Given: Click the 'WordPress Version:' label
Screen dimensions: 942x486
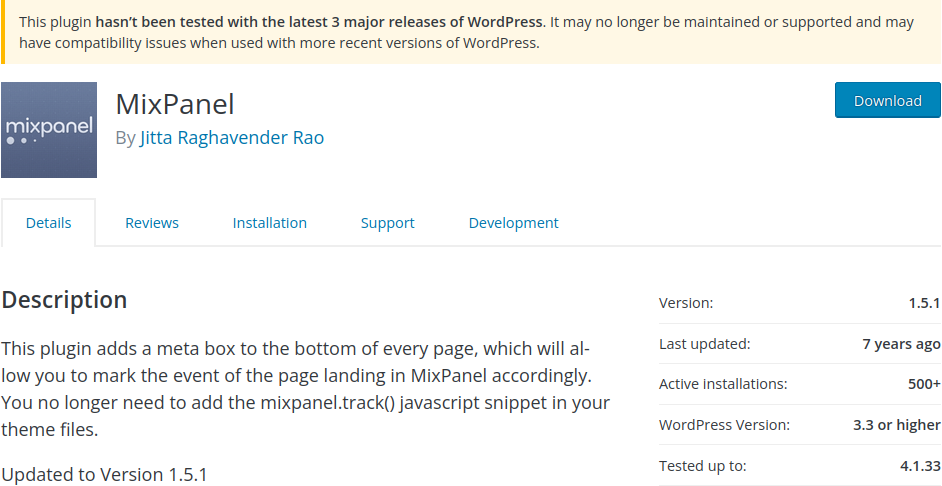Looking at the screenshot, I should coord(725,425).
